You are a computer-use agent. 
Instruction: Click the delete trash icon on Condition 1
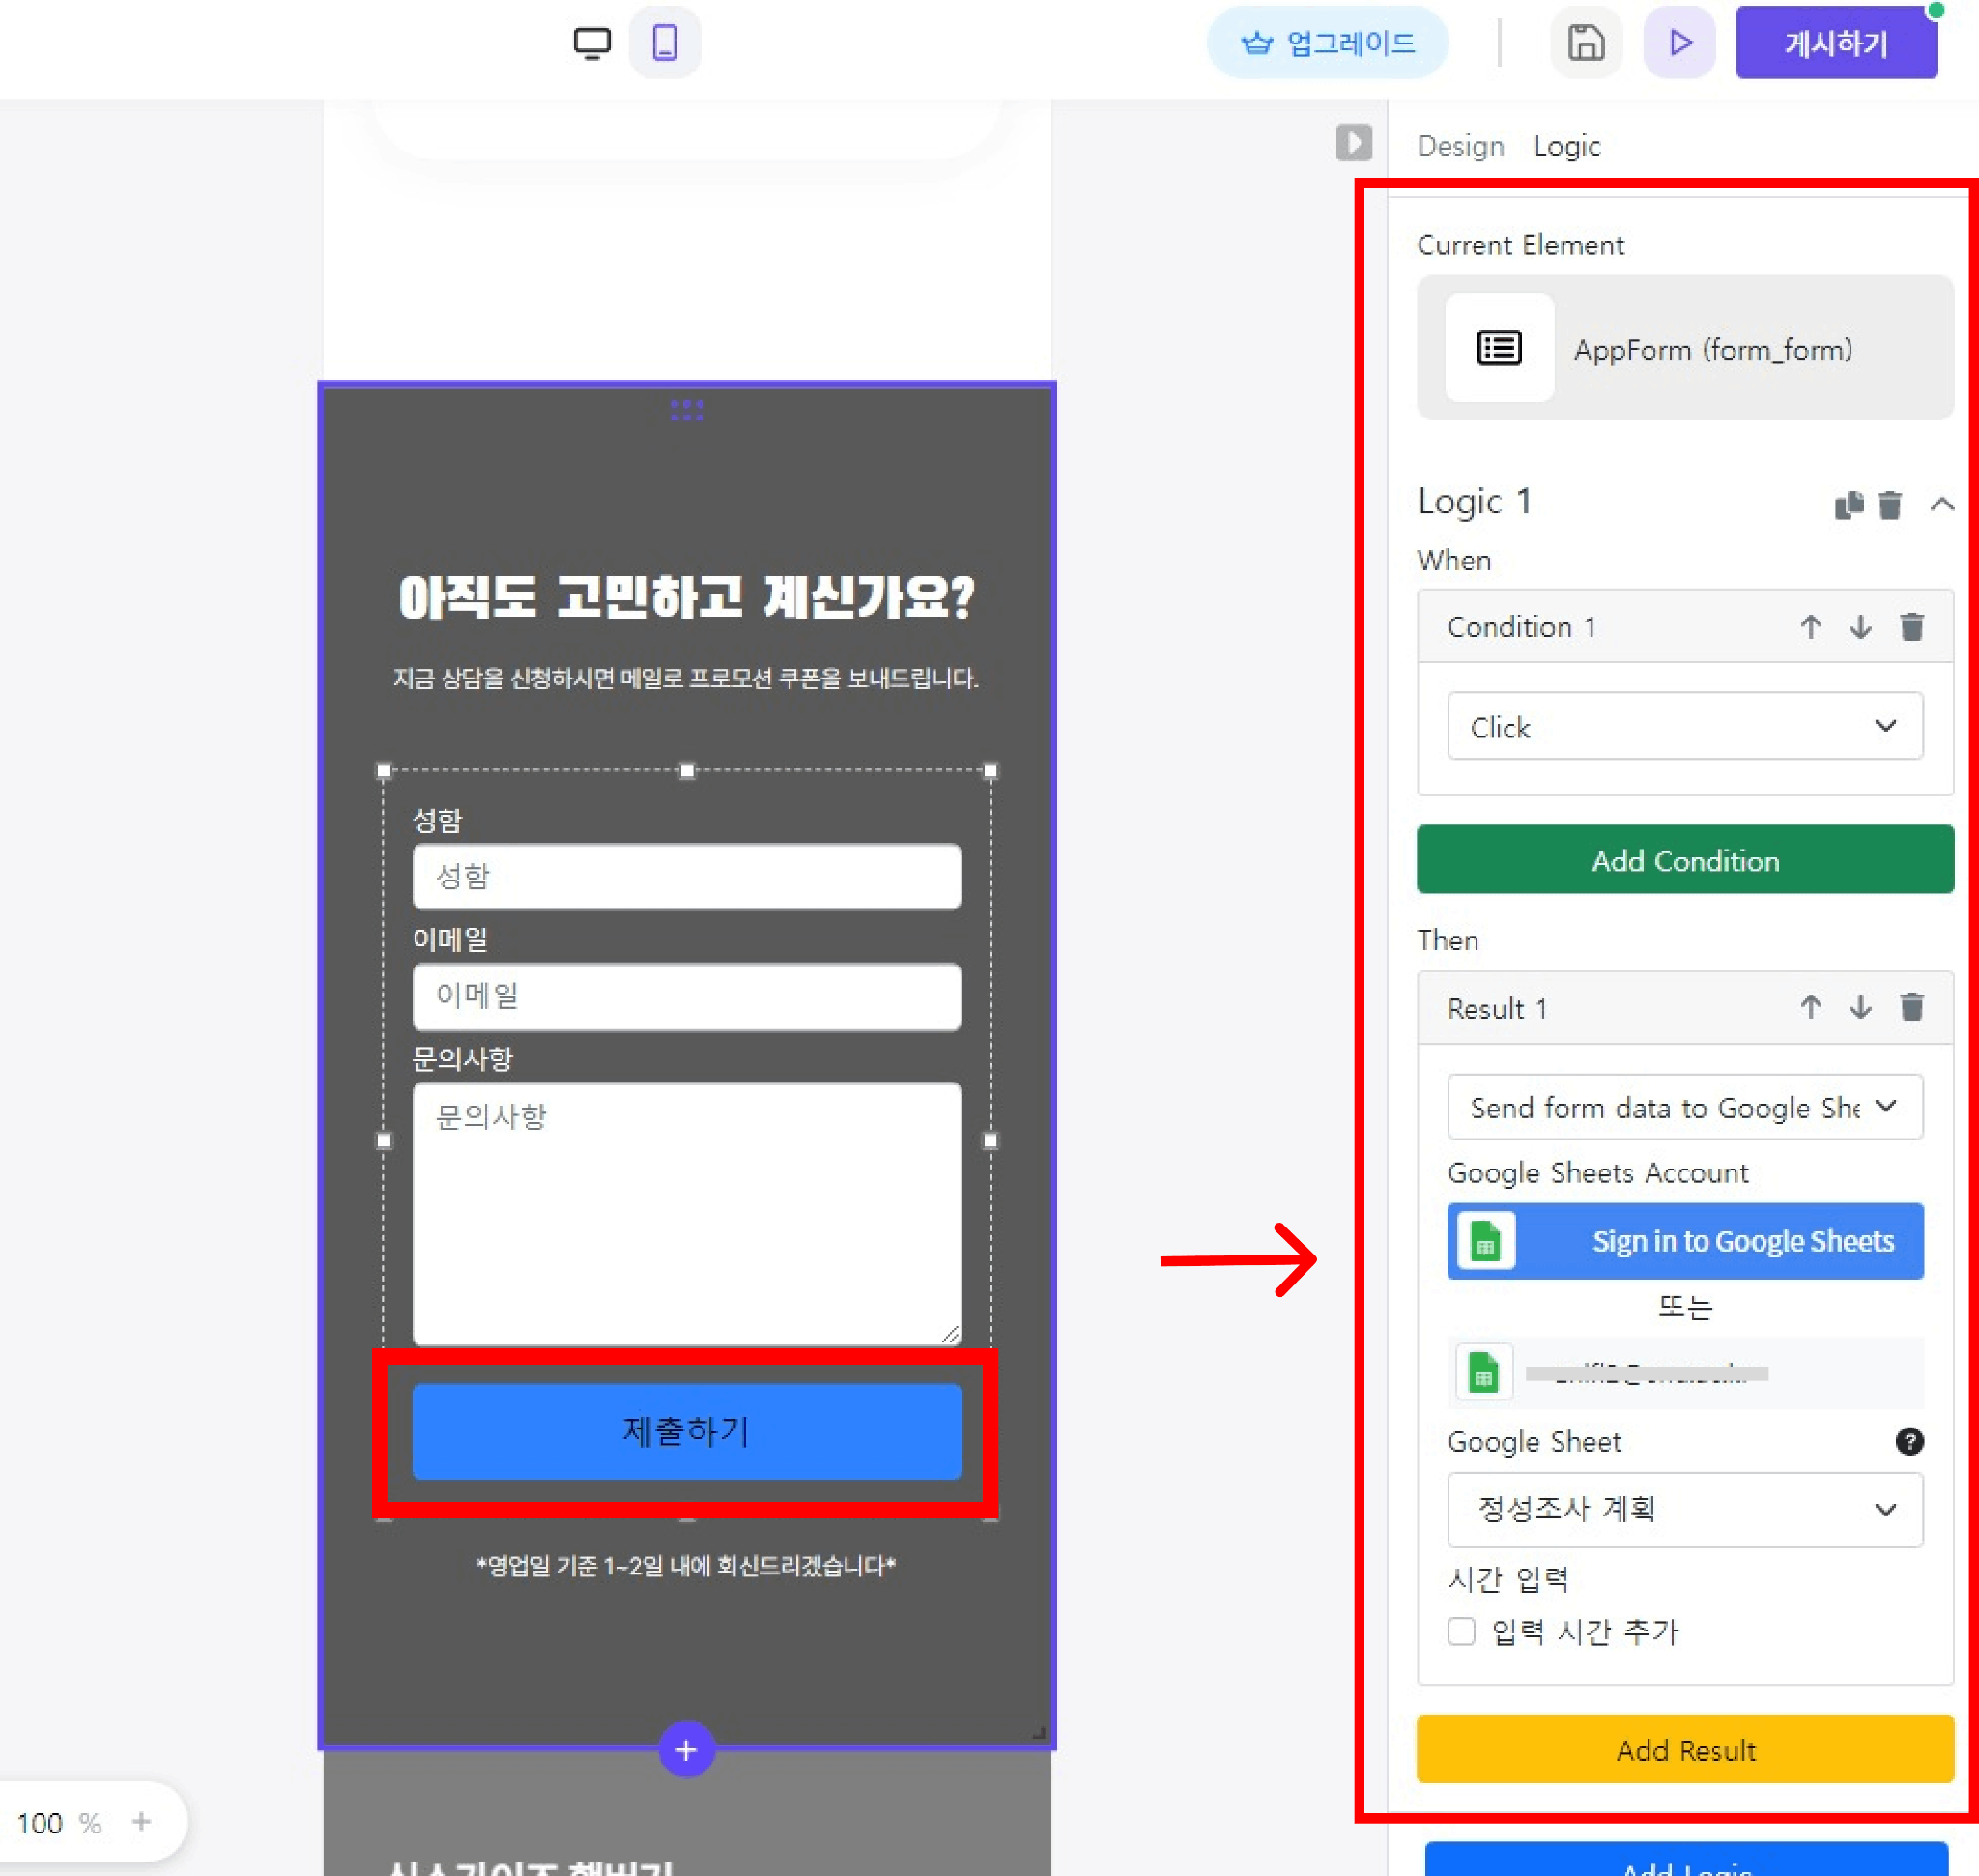(1912, 626)
